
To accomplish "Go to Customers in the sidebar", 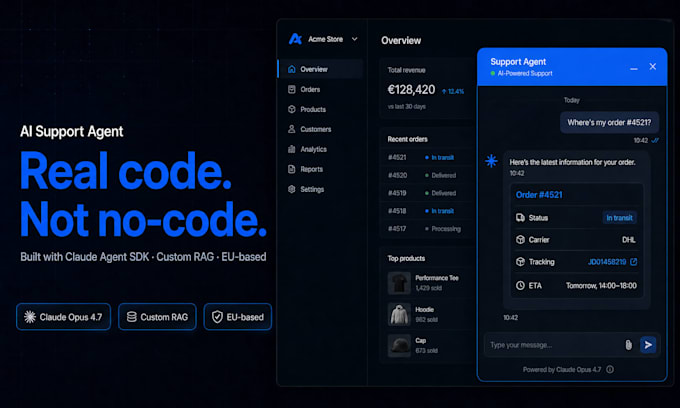I will [320, 129].
